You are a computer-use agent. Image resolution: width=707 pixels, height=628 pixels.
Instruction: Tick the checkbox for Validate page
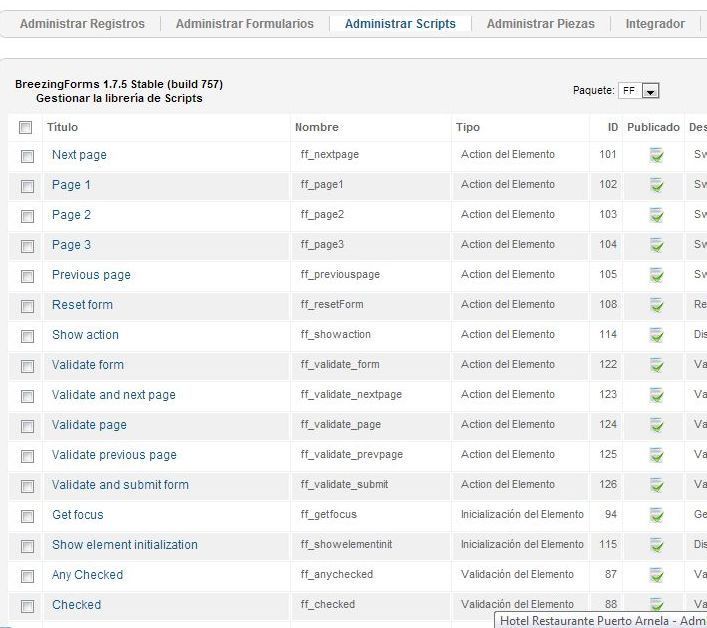pos(28,426)
